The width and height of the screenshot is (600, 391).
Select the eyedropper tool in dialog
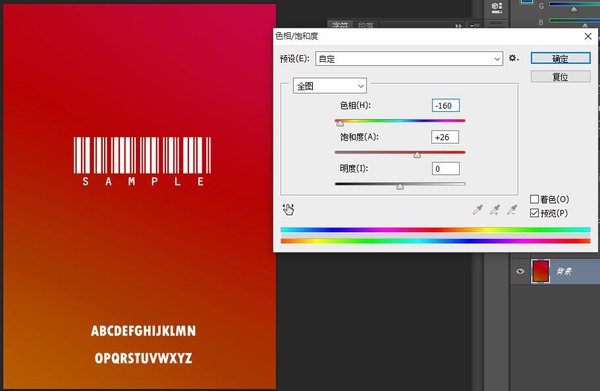tap(478, 209)
